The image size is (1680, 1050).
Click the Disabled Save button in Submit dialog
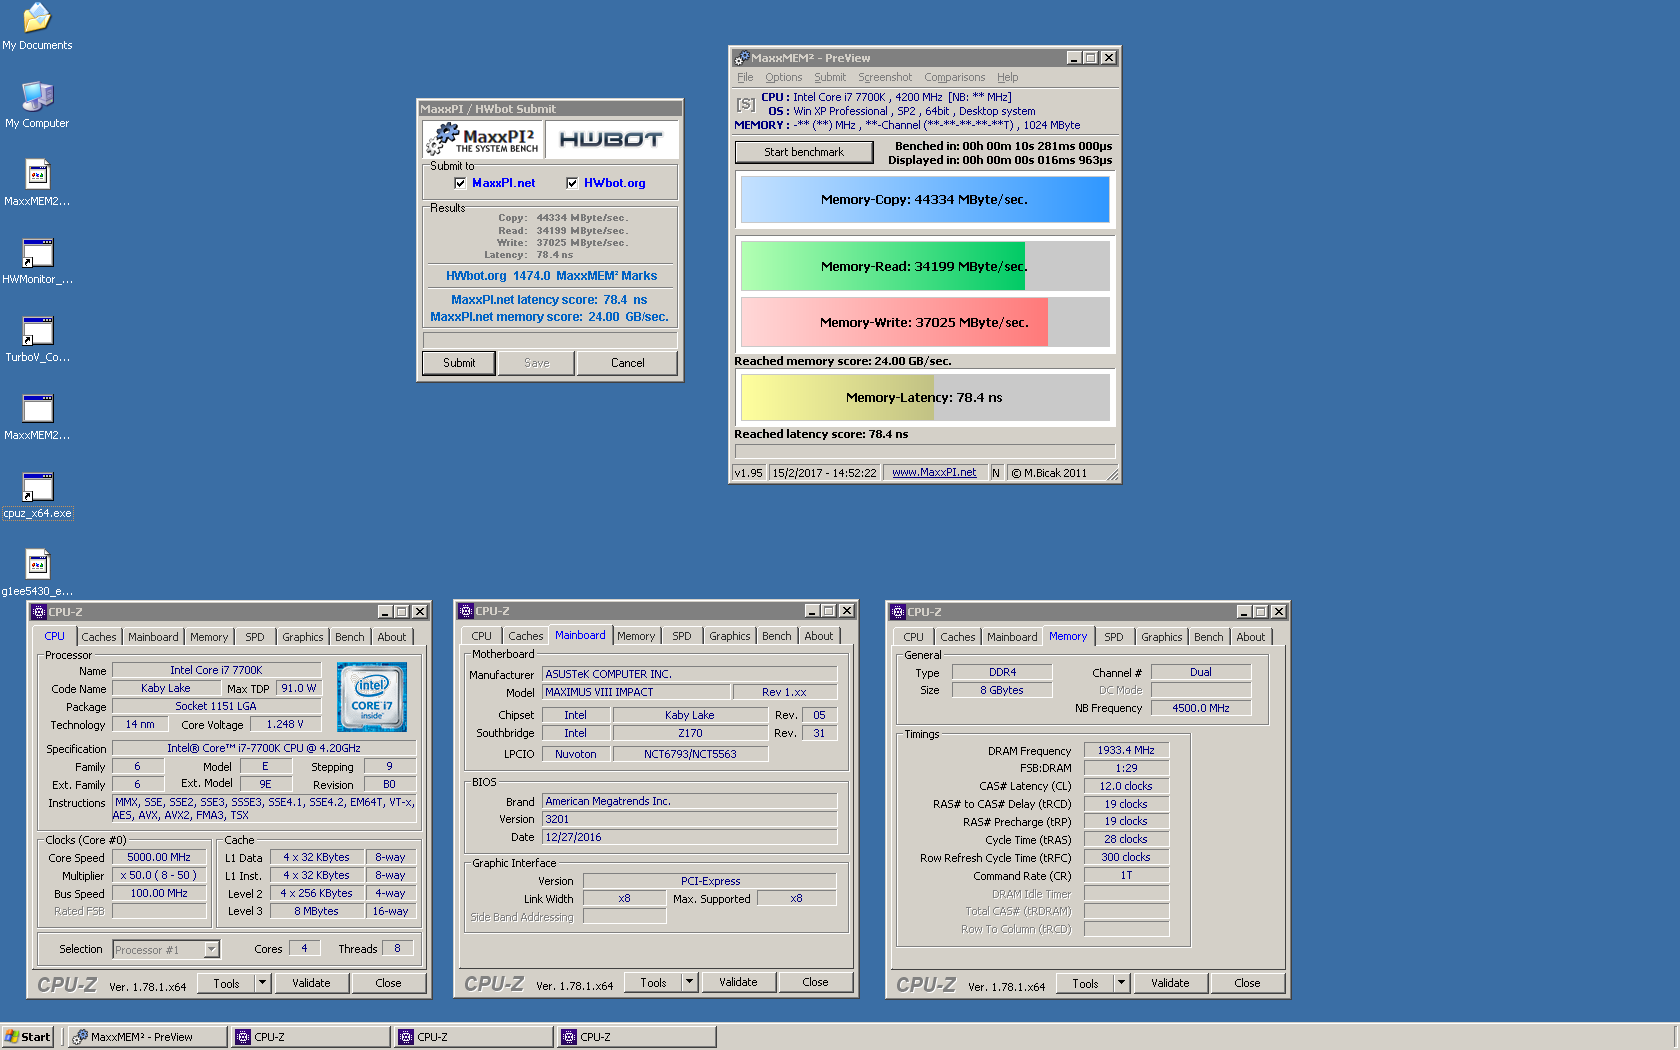click(x=537, y=363)
